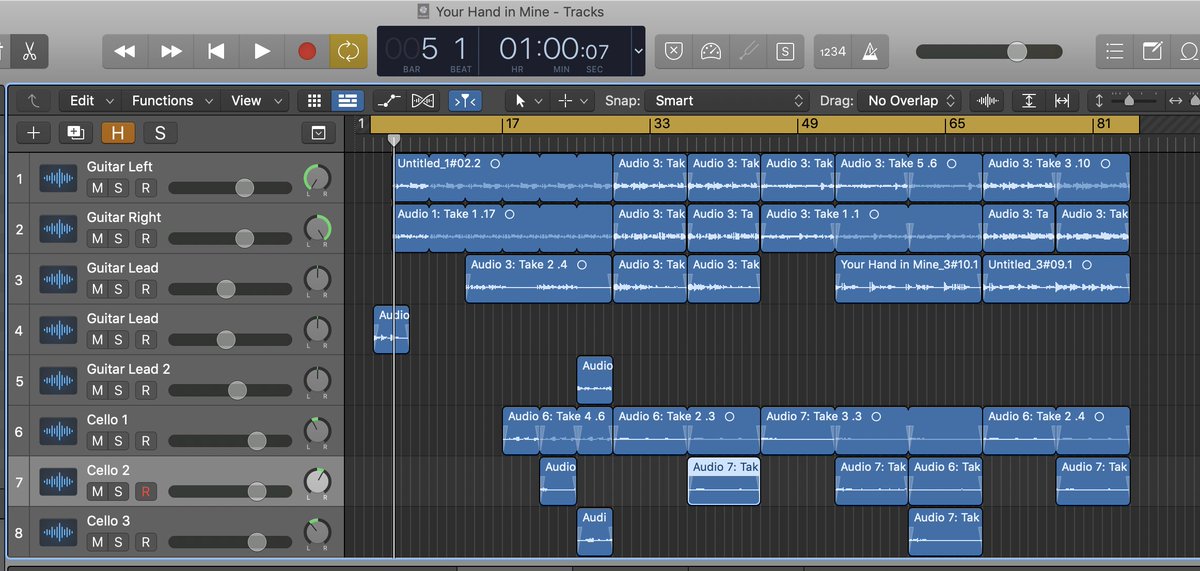
Task: Mute the Guitar Left track
Action: tap(97, 187)
